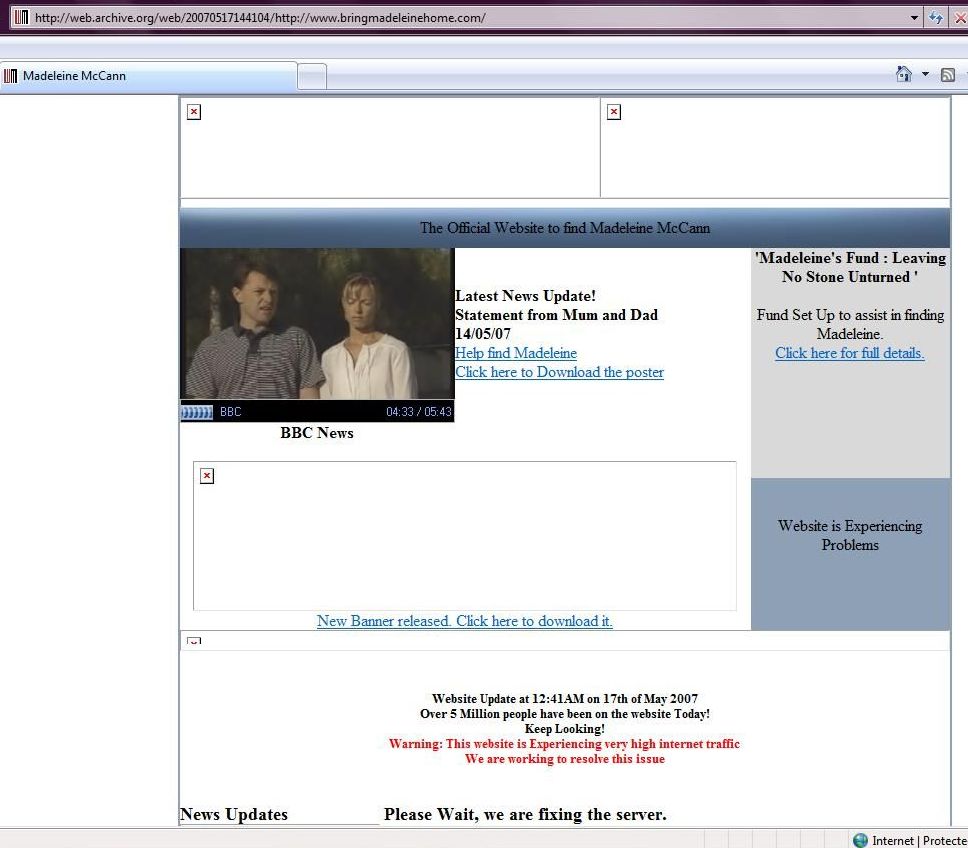Viewport: 968px width, 848px height.
Task: Click the Home icon in toolbar
Action: [x=904, y=75]
